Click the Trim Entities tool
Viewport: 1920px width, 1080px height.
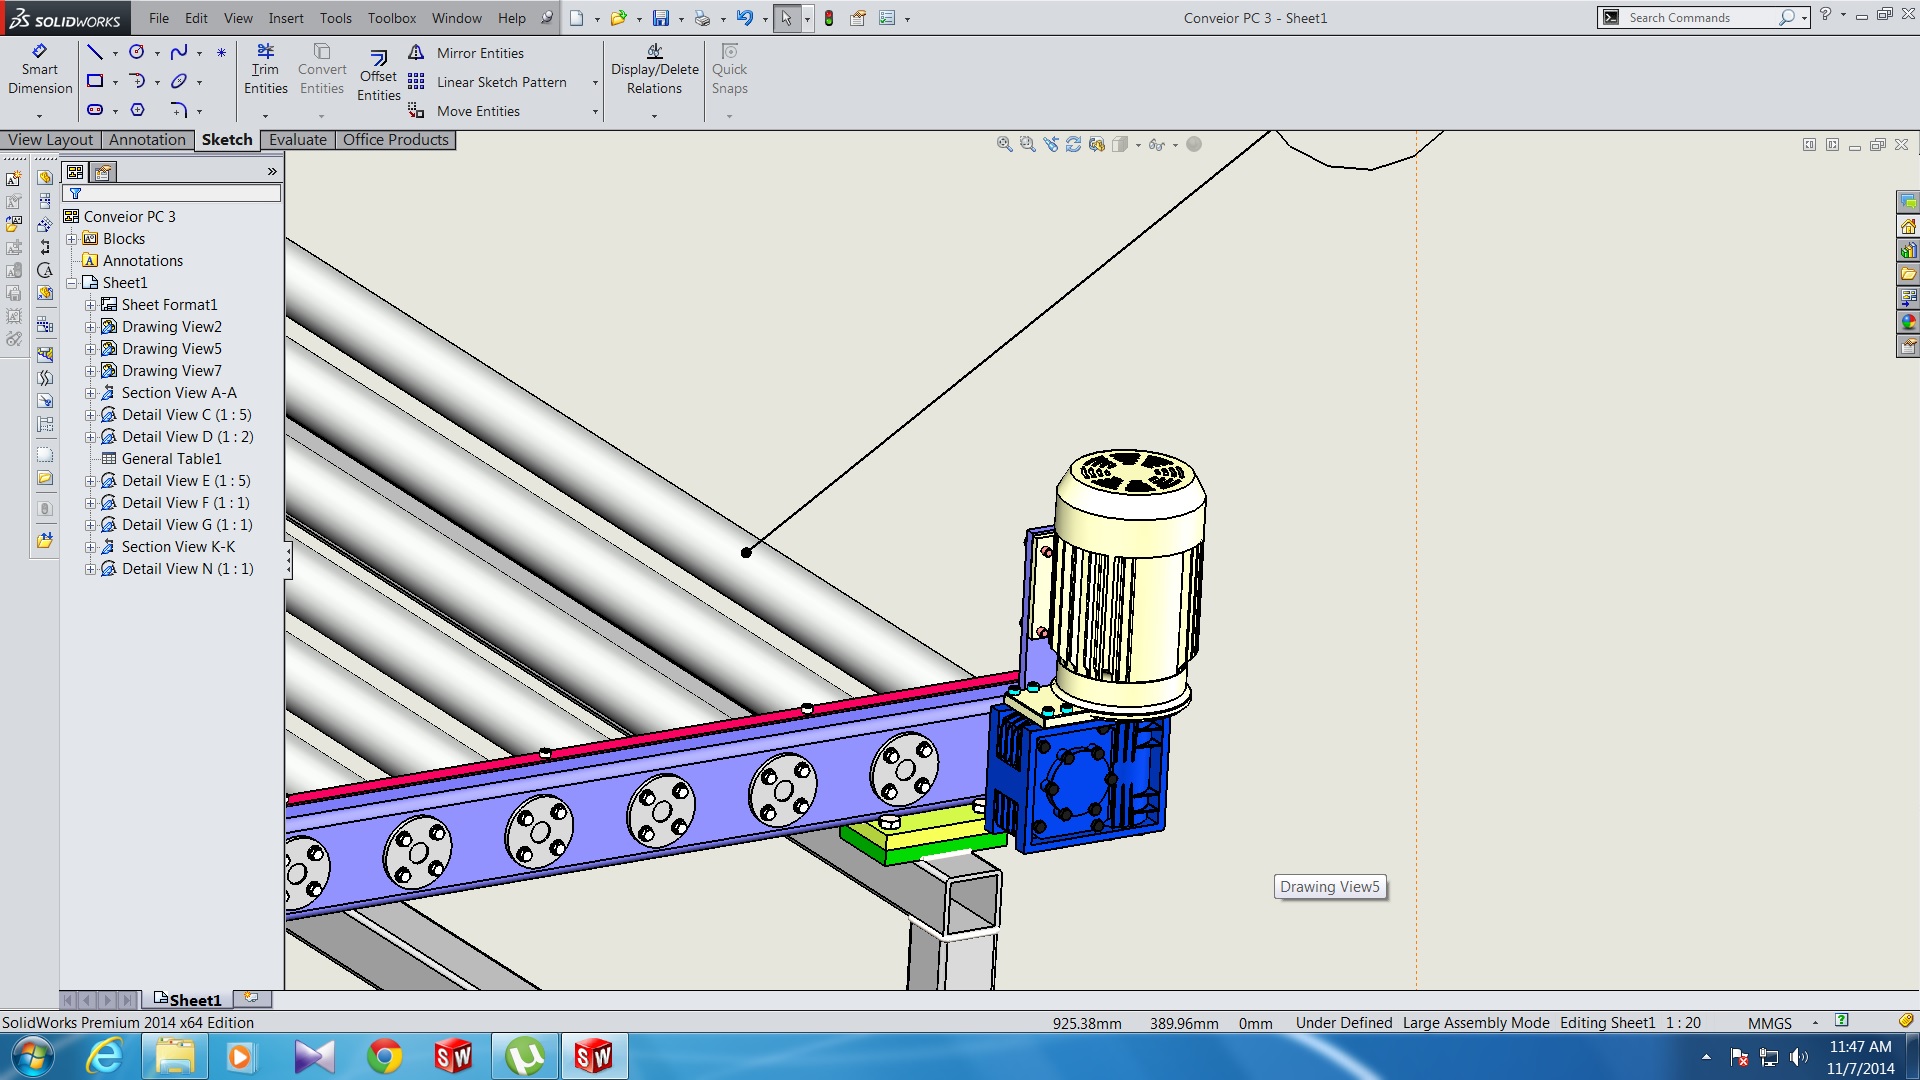265,70
